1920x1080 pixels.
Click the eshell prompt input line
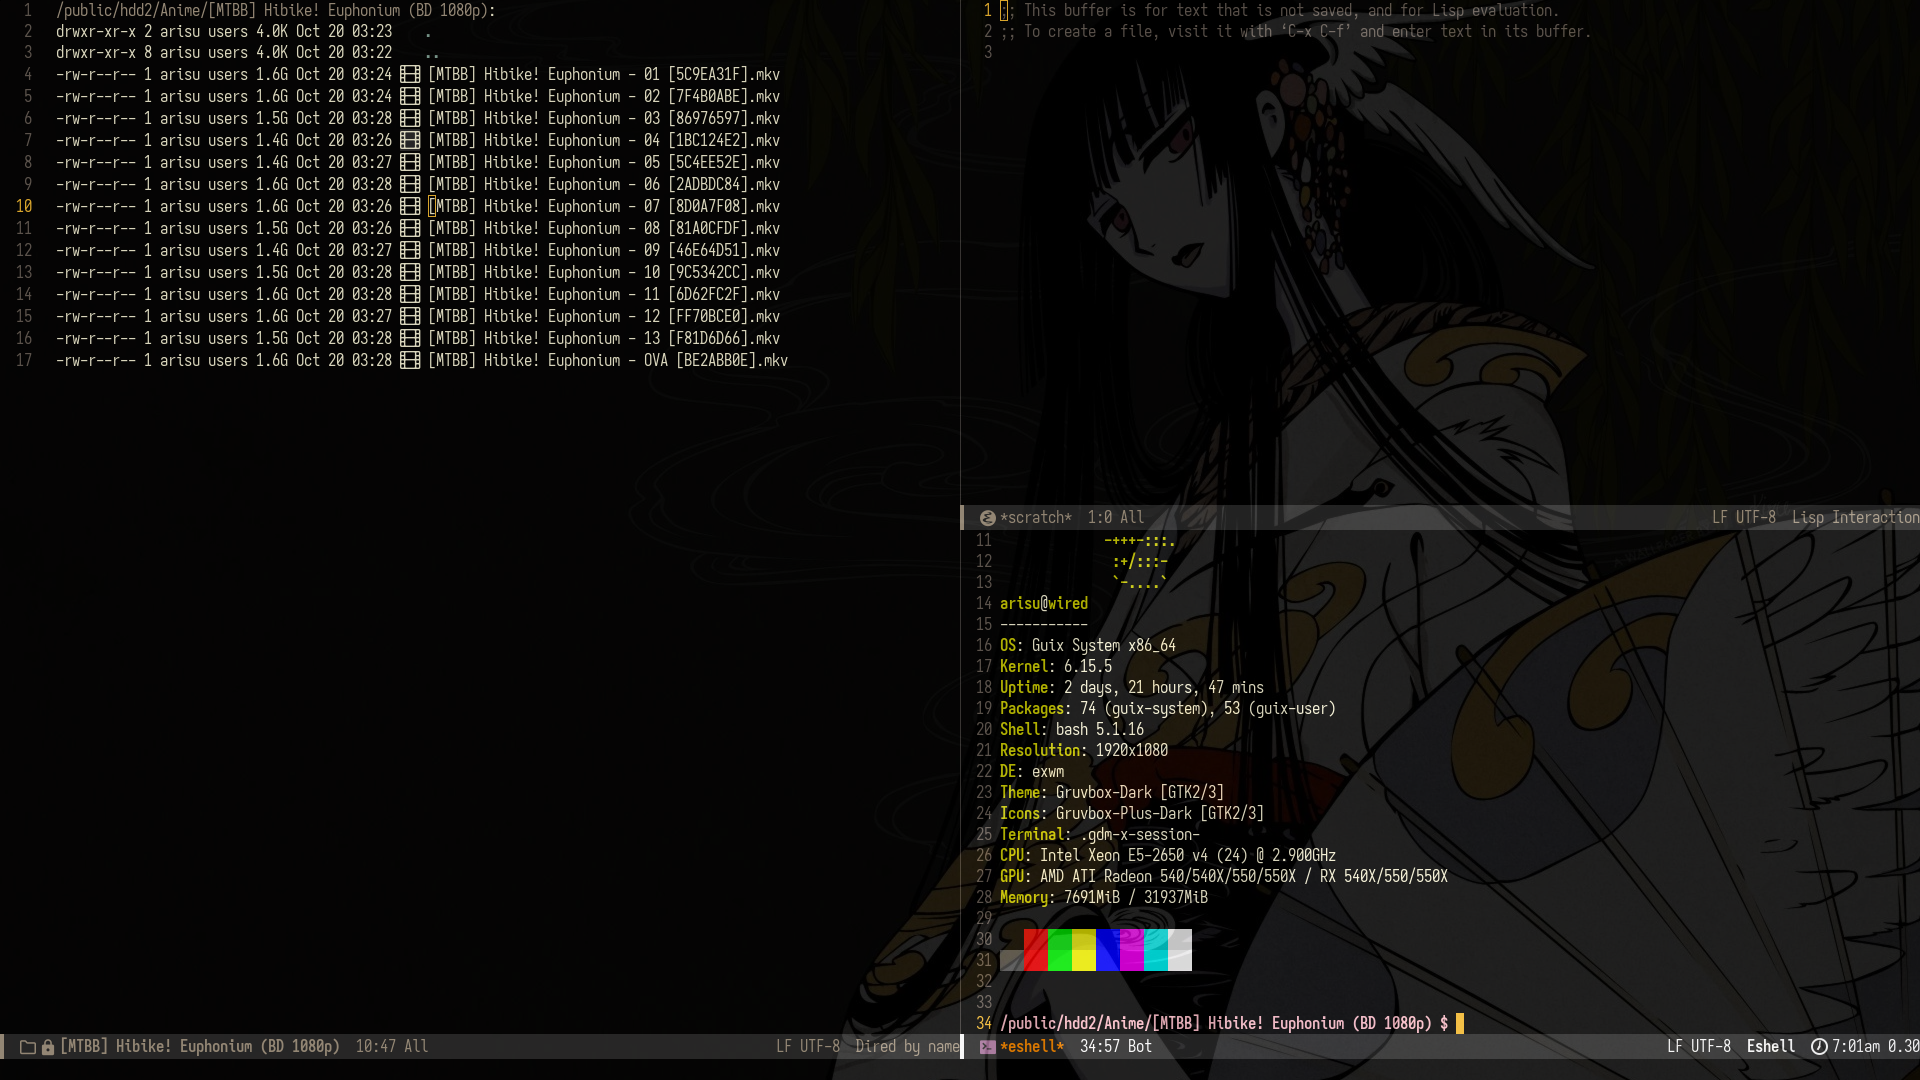1460,1024
